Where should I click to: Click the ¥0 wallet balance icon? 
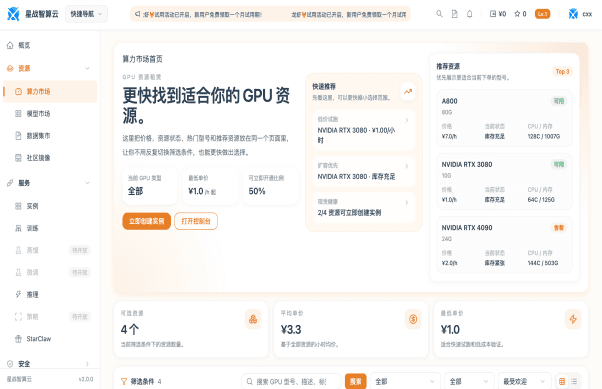(493, 14)
